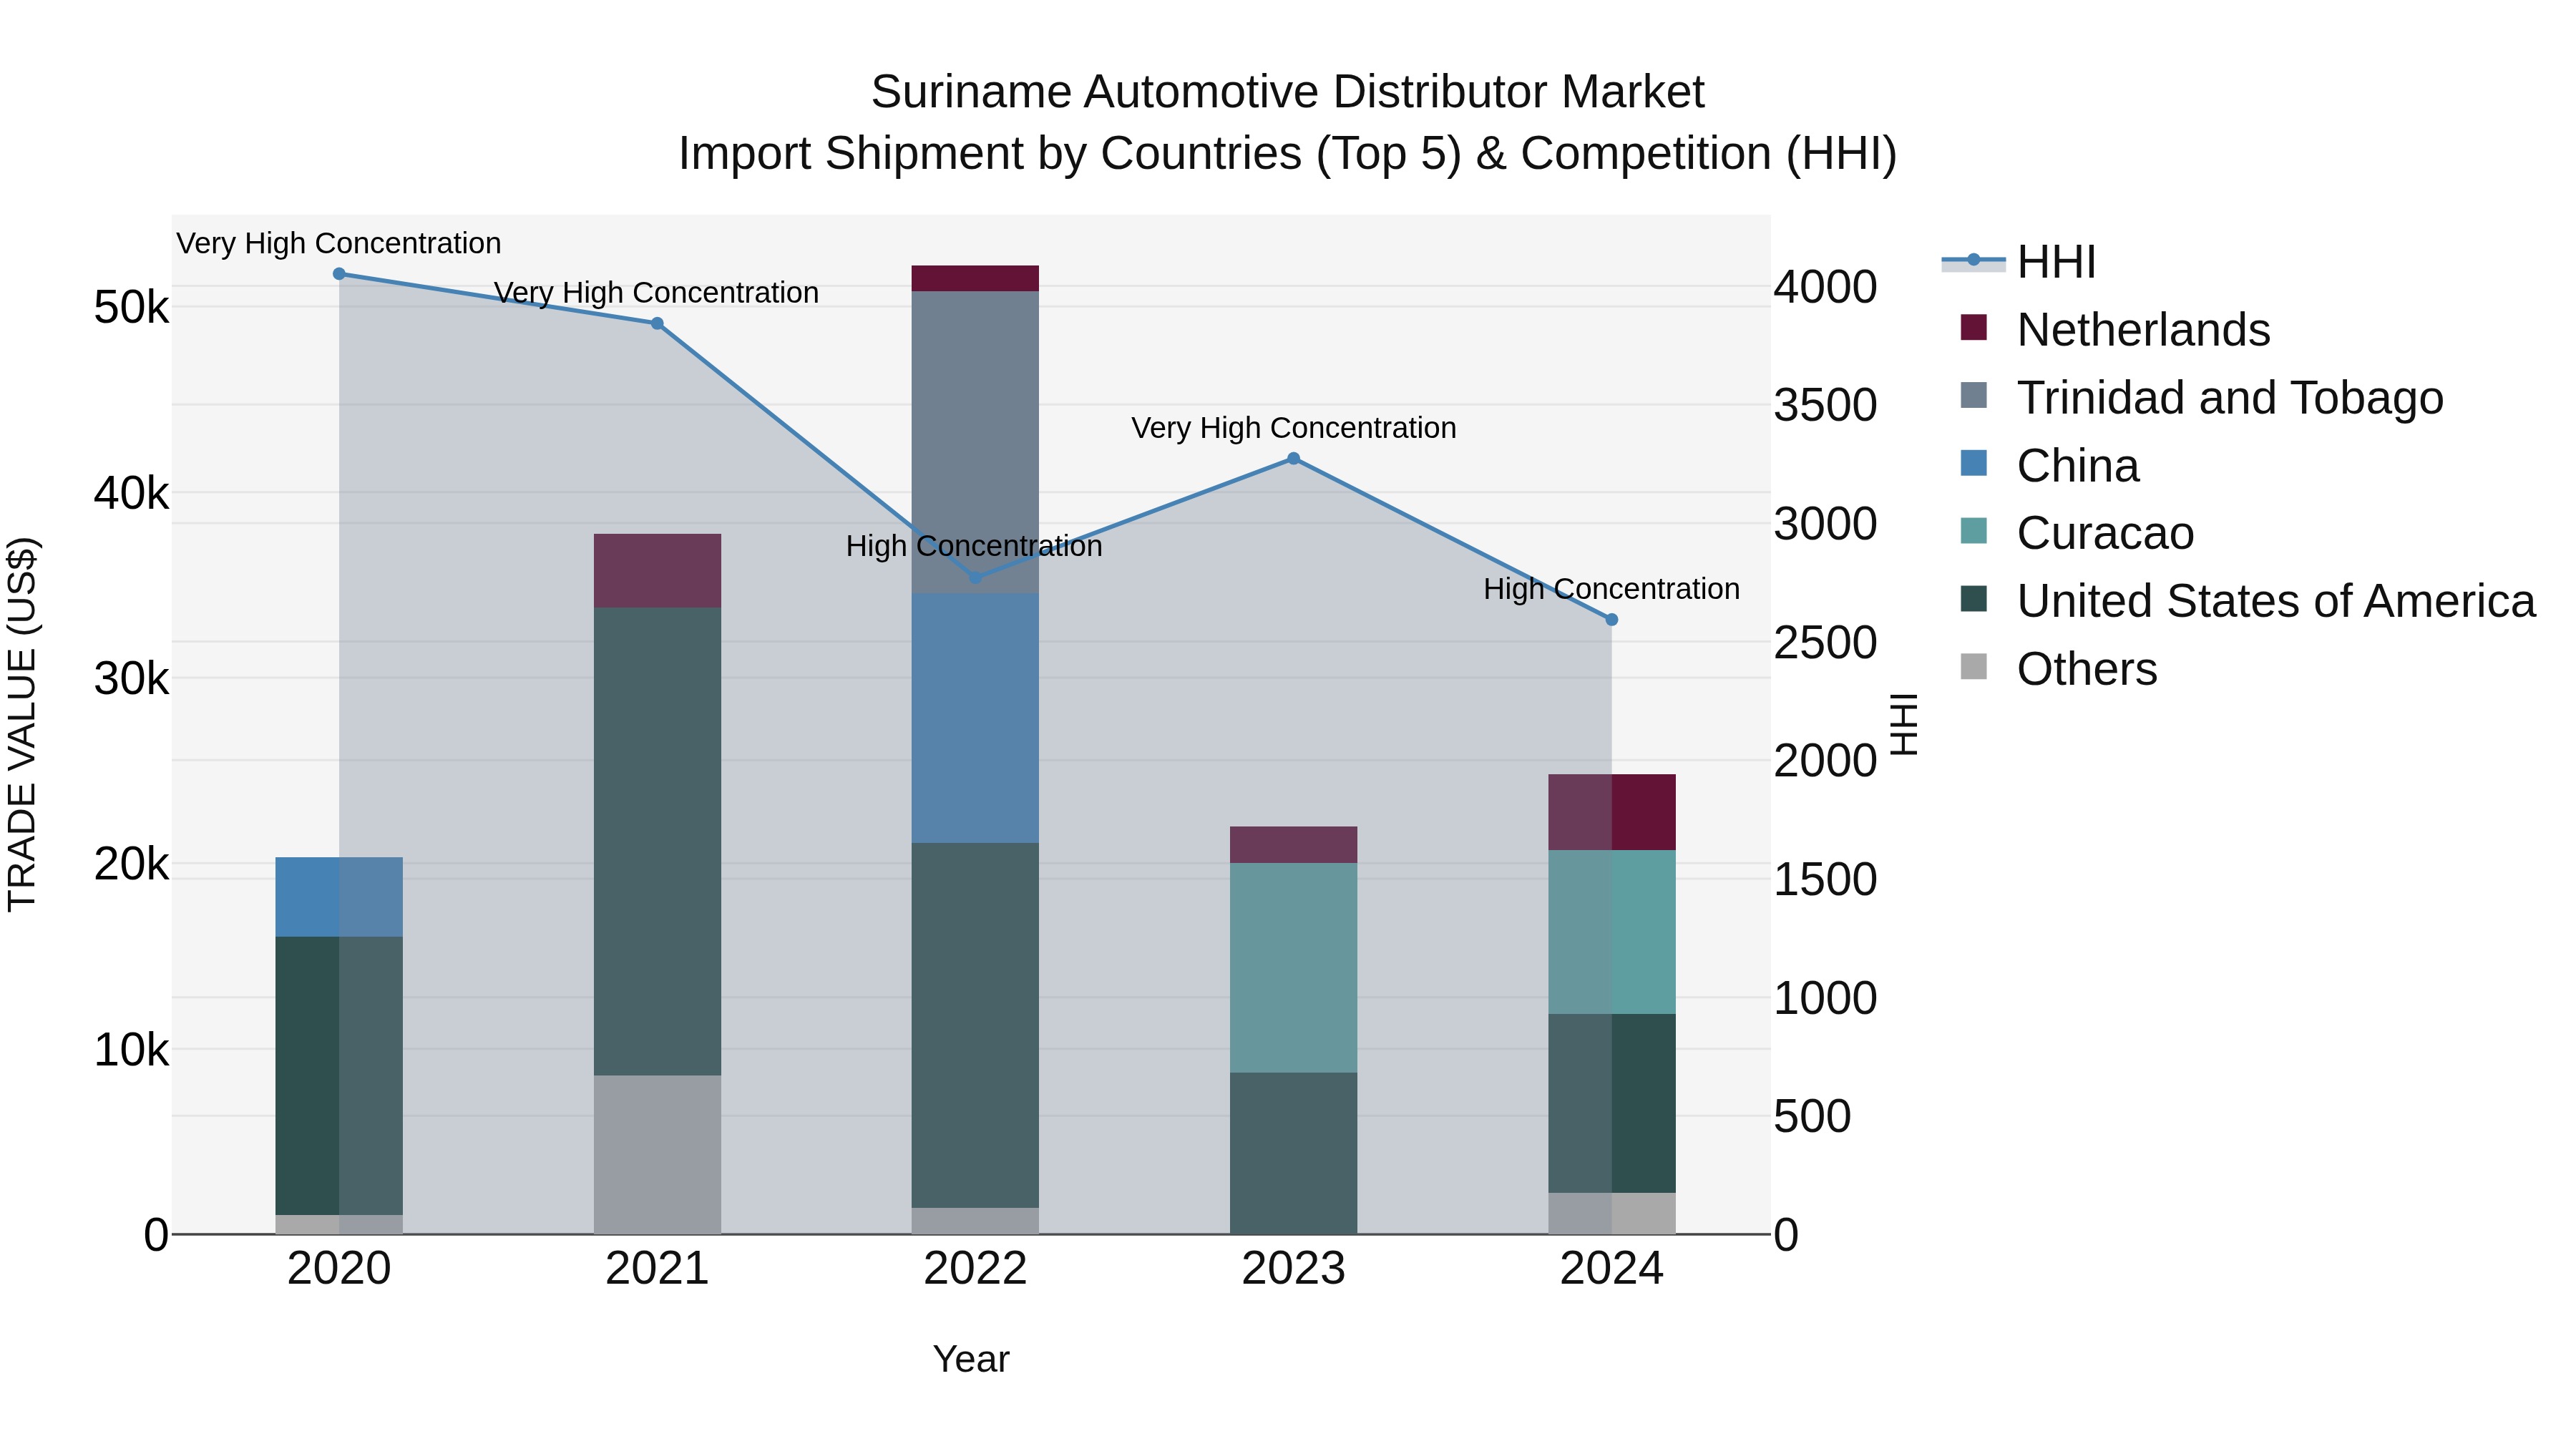Click the High Concentration label above 2024
This screenshot has width=2576, height=1449.
click(1612, 589)
